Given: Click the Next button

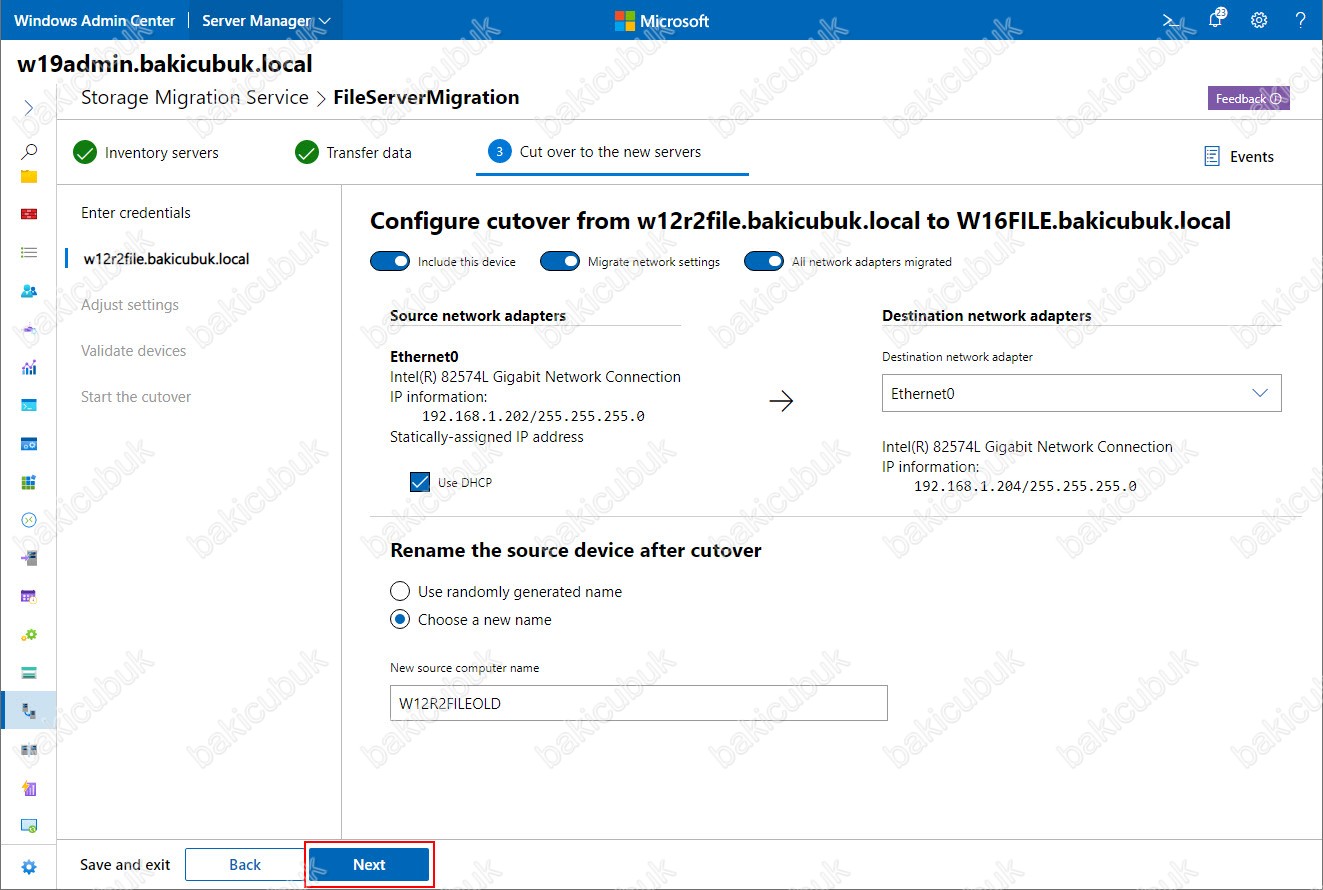Looking at the screenshot, I should click(369, 865).
